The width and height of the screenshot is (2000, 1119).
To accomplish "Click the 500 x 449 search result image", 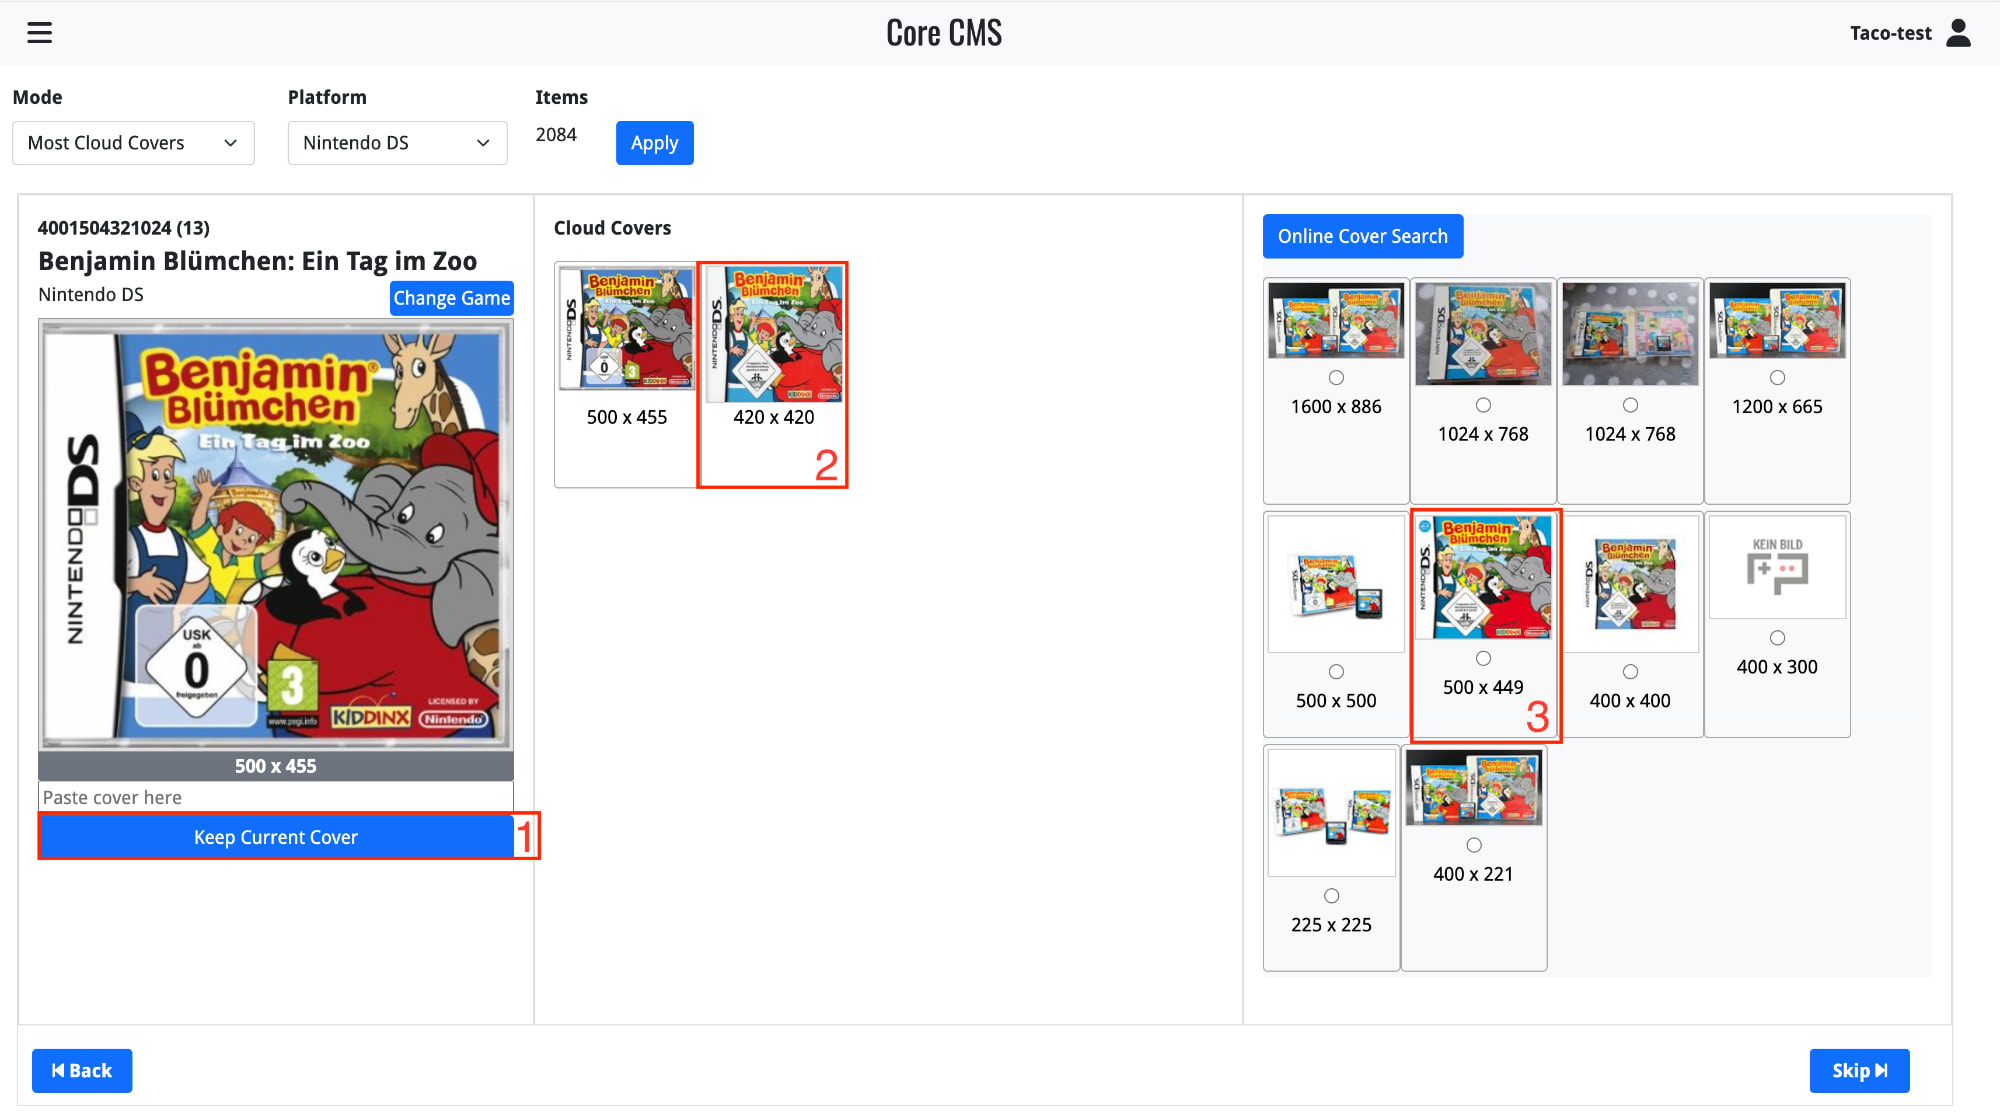I will [1483, 577].
